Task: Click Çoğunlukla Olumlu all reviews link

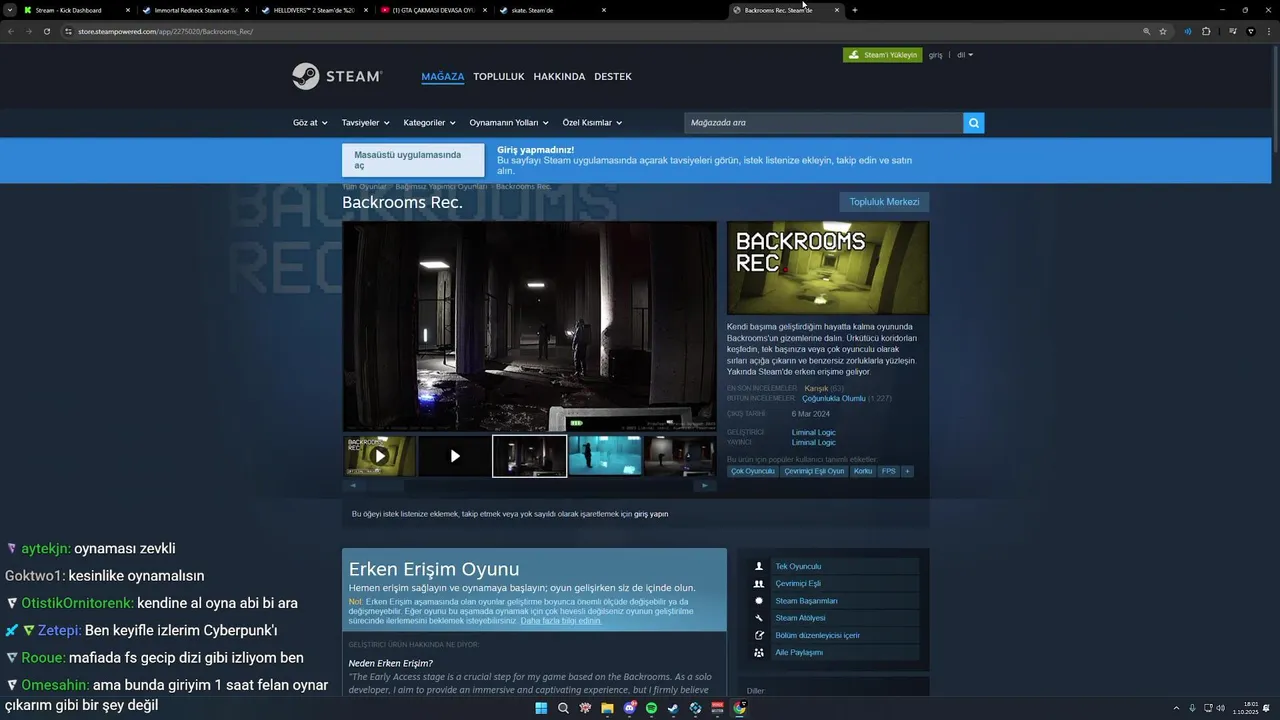Action: [833, 398]
